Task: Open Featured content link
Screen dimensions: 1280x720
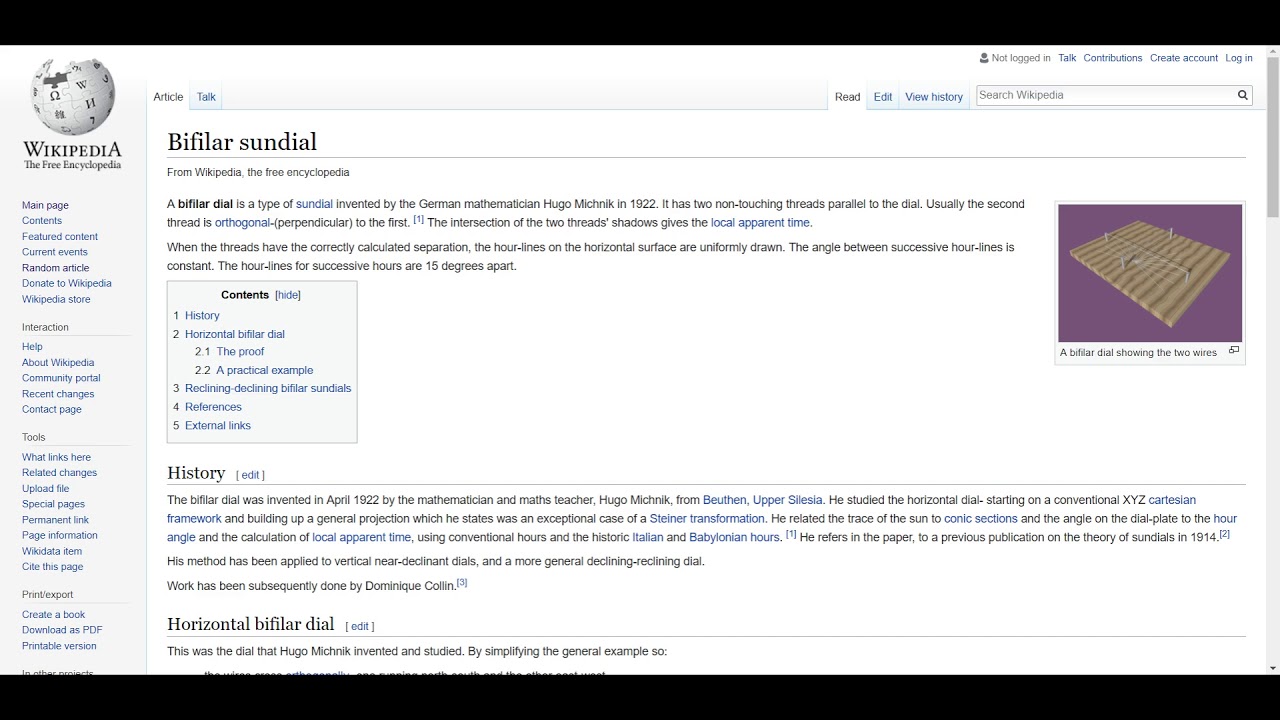Action: coord(60,237)
